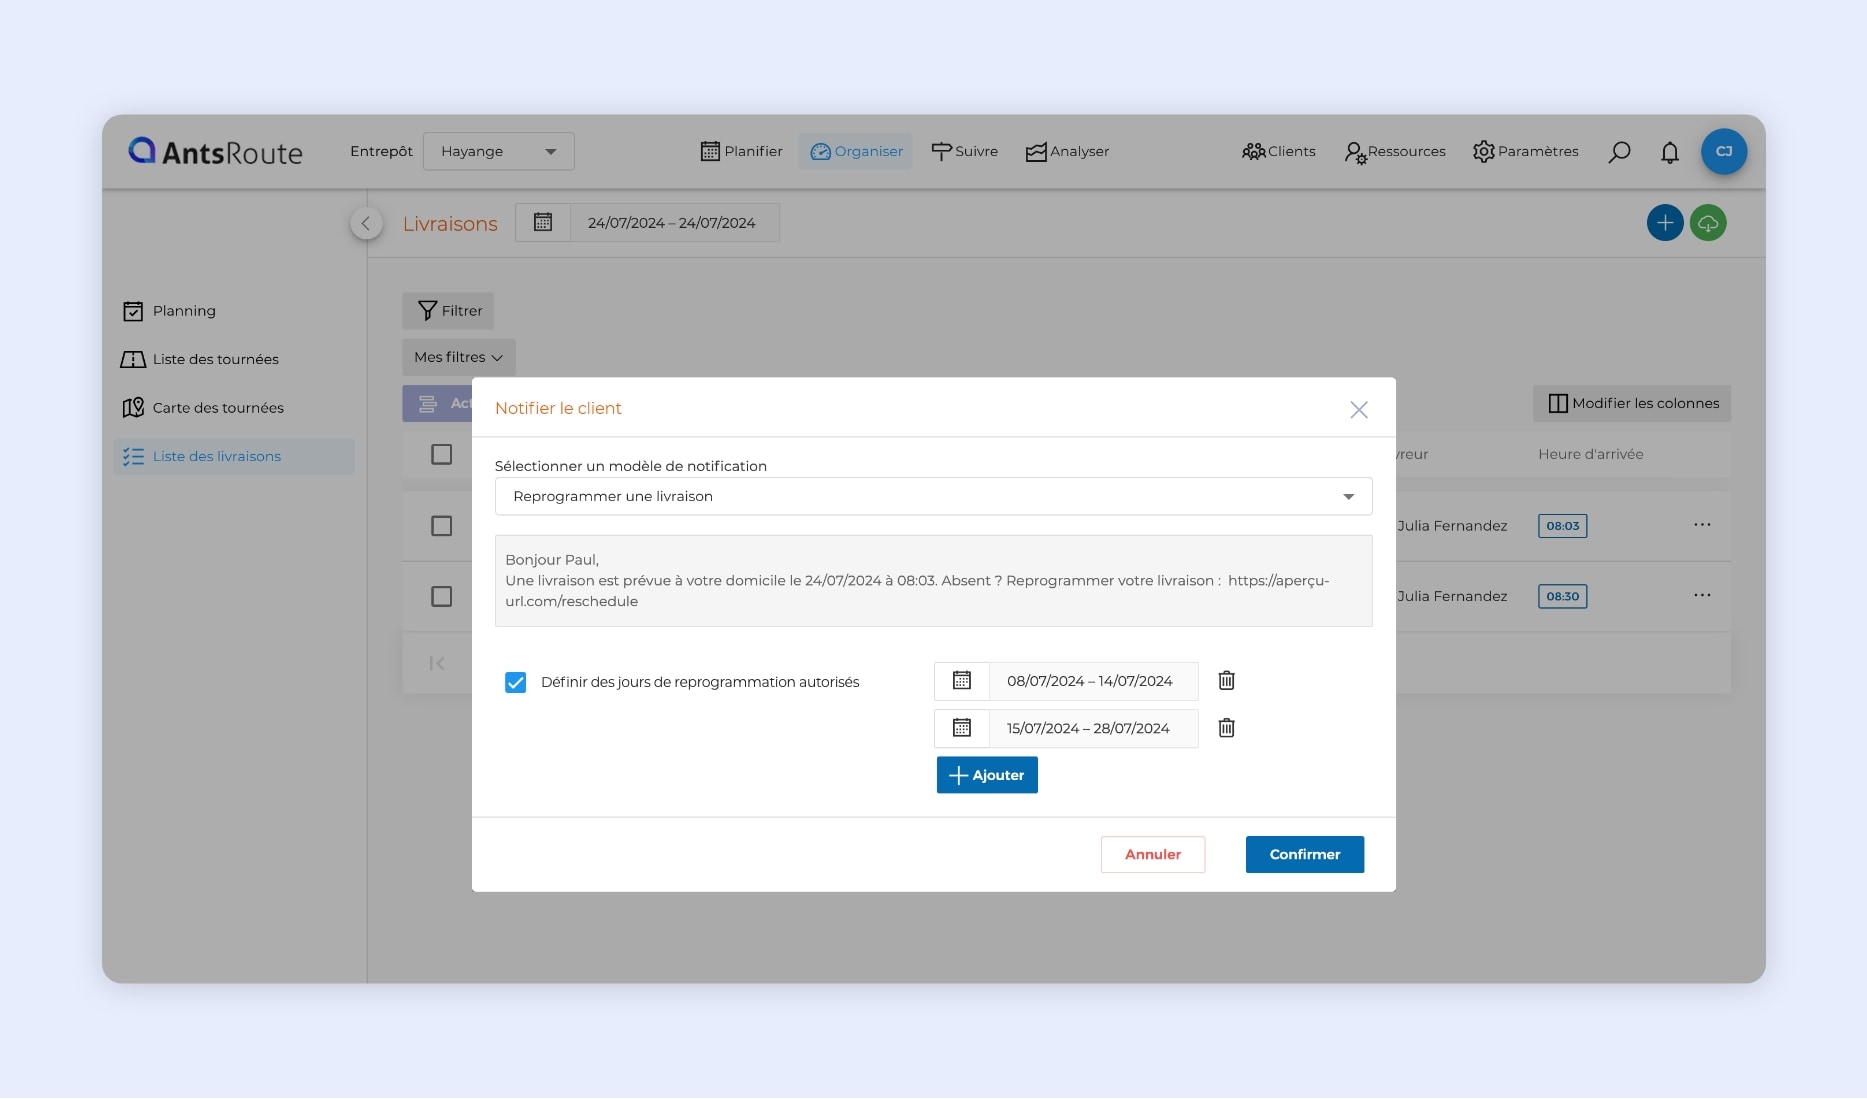This screenshot has height=1099, width=1867.
Task: Click the green cloud upload icon
Action: 1708,223
